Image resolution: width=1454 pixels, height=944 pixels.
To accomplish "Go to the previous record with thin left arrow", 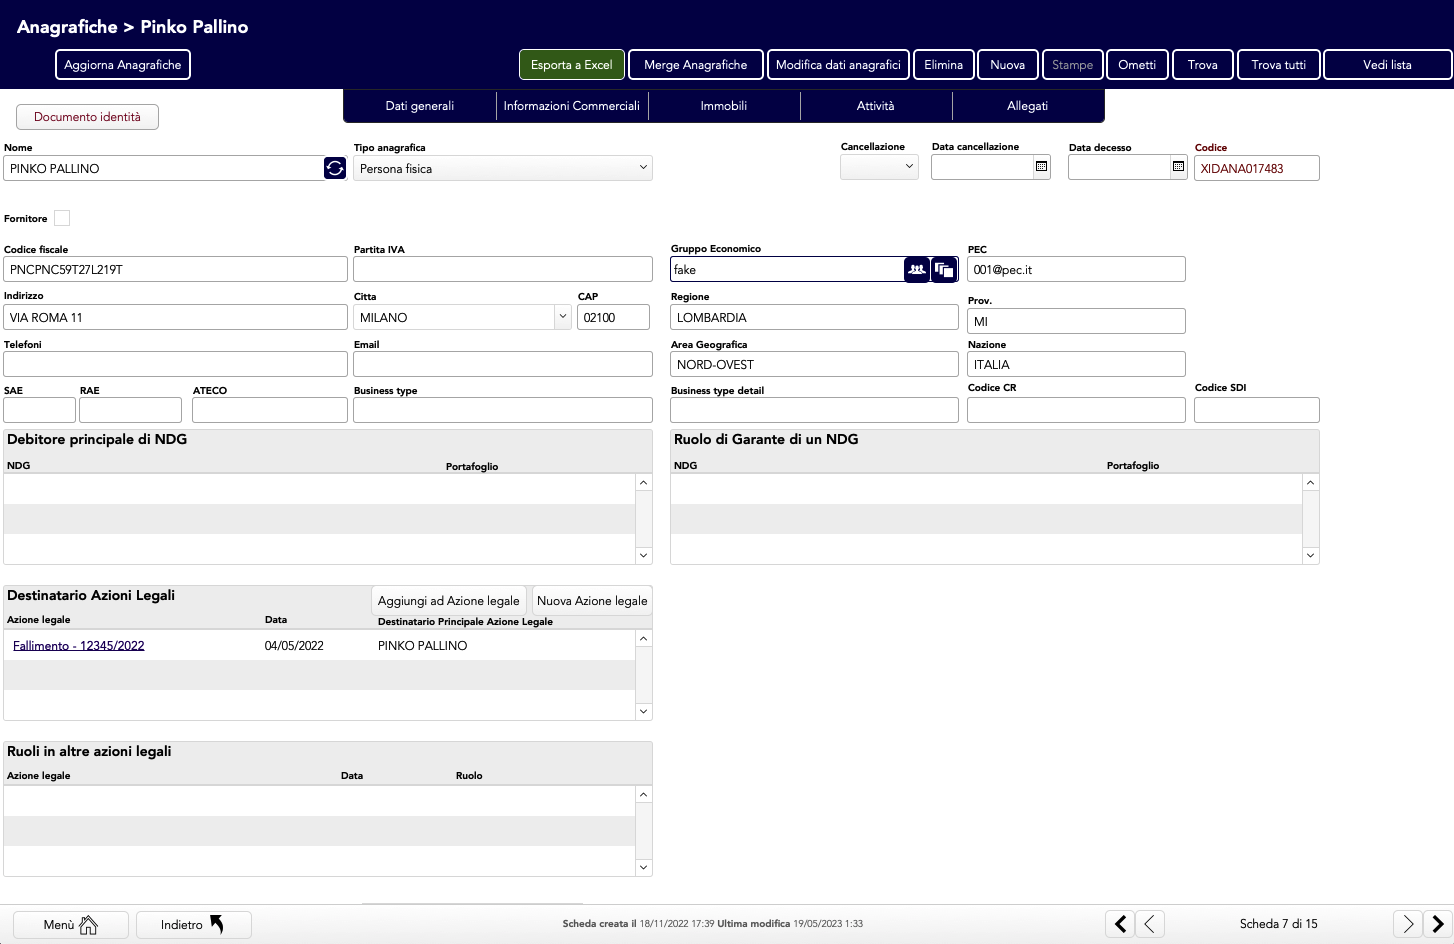I will click(x=1150, y=924).
